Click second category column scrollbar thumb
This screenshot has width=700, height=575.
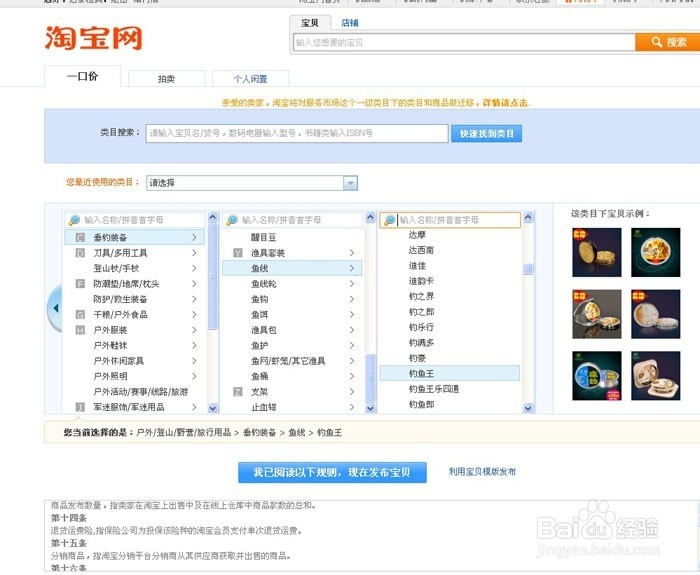pyautogui.click(x=371, y=378)
